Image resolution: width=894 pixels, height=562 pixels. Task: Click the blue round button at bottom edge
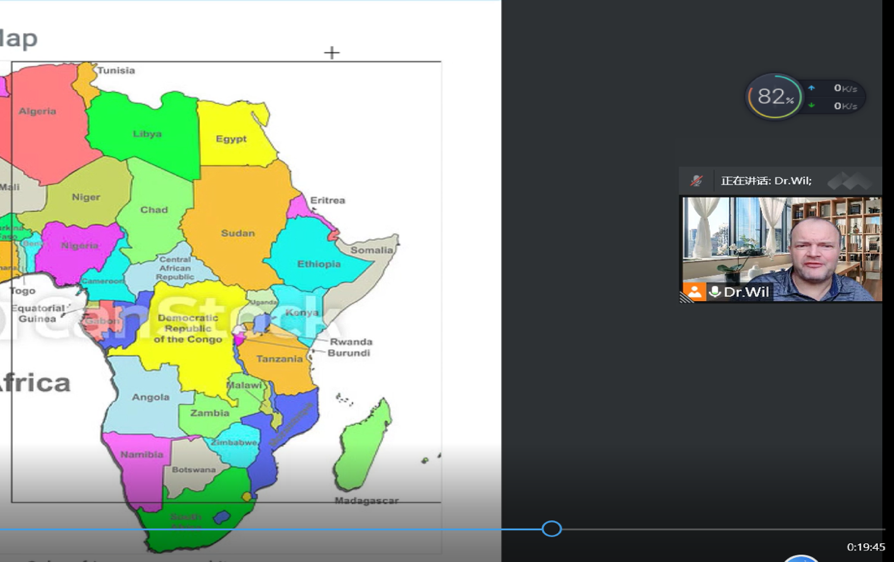click(801, 558)
